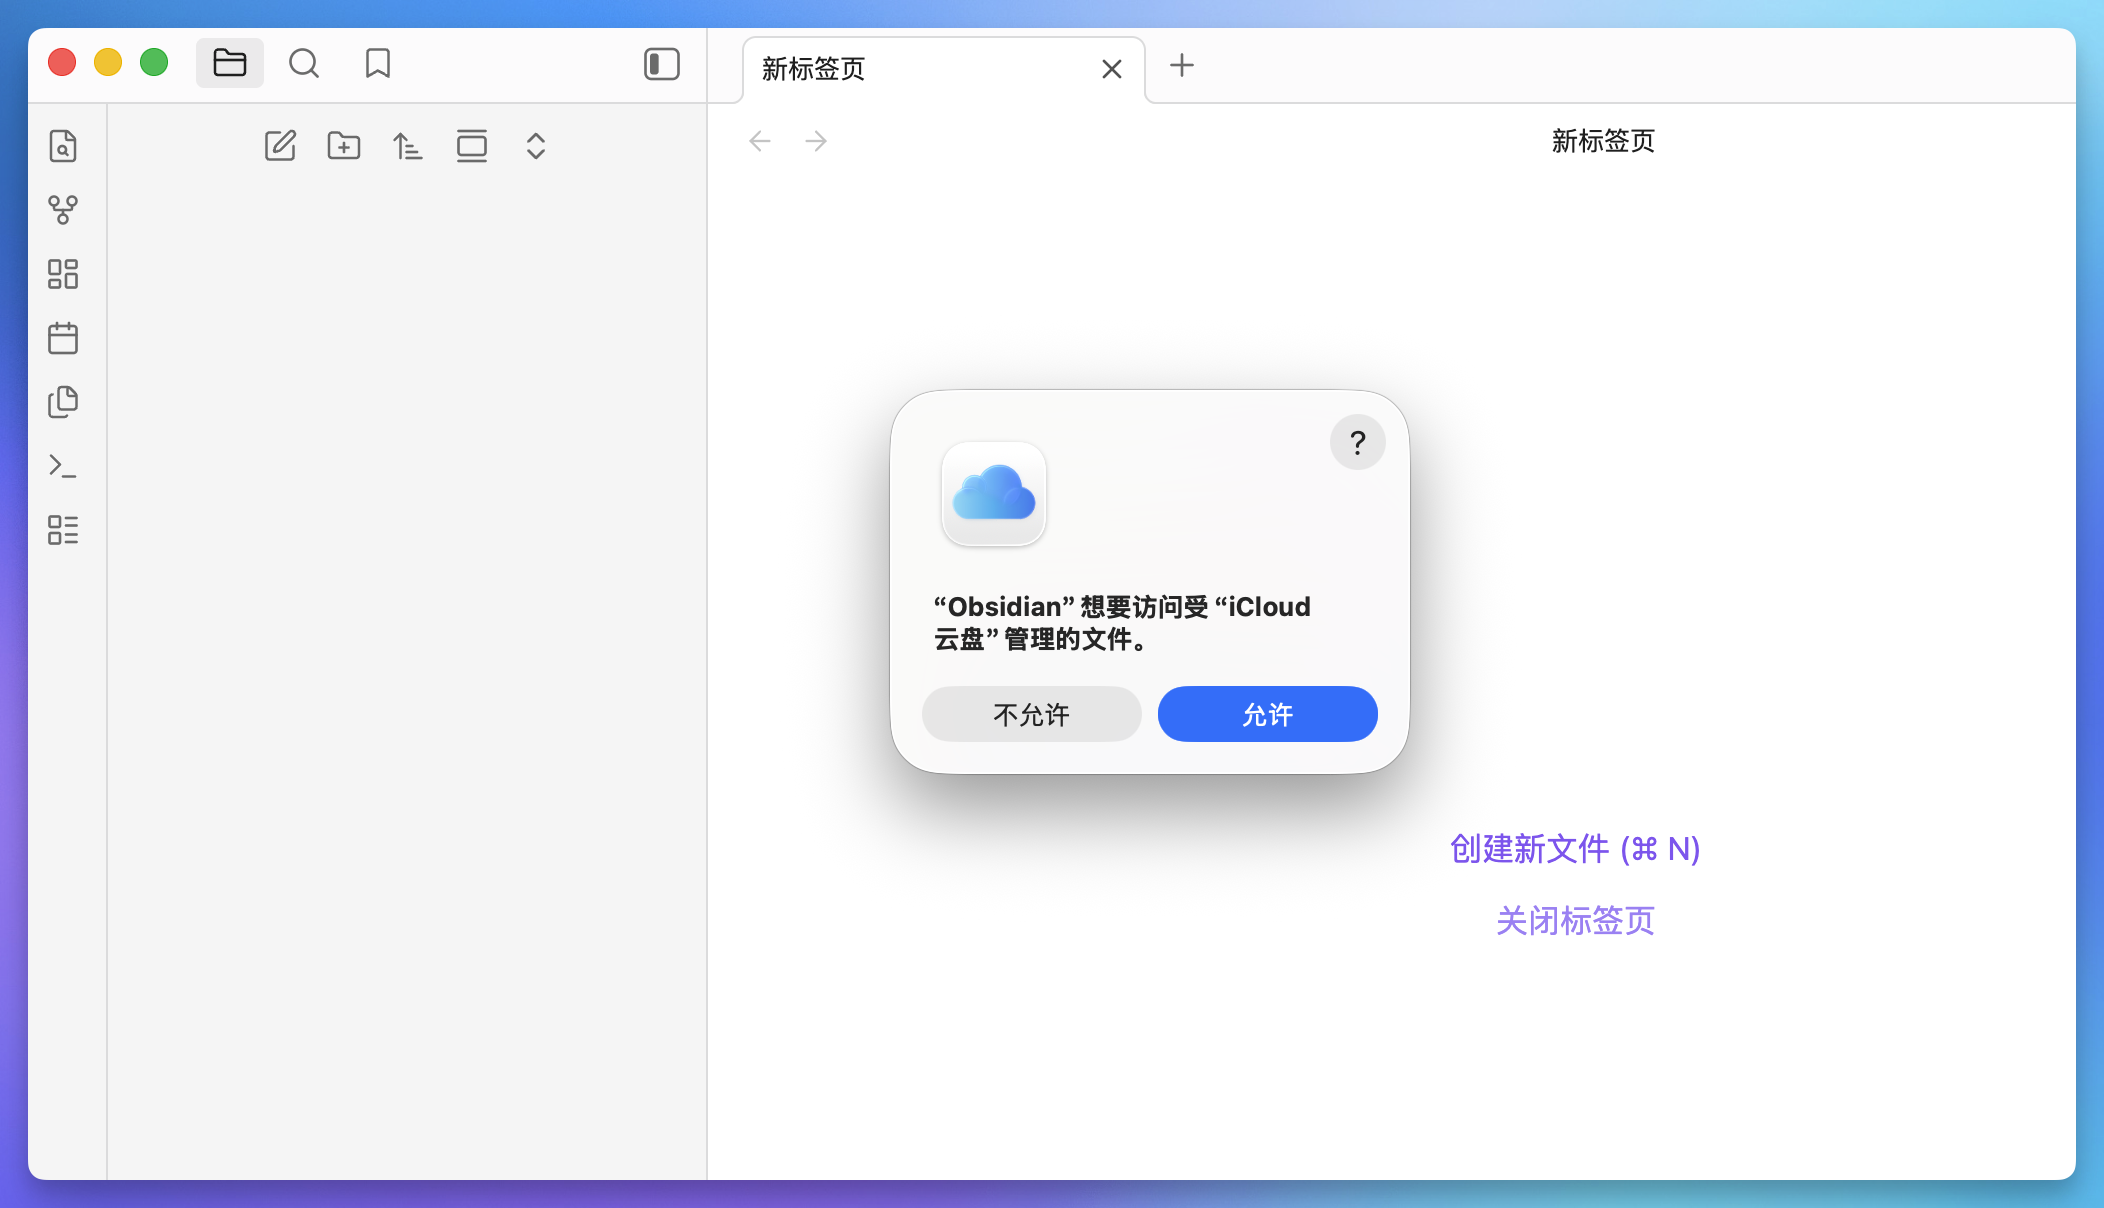Add a new tab with plus icon

1182,65
